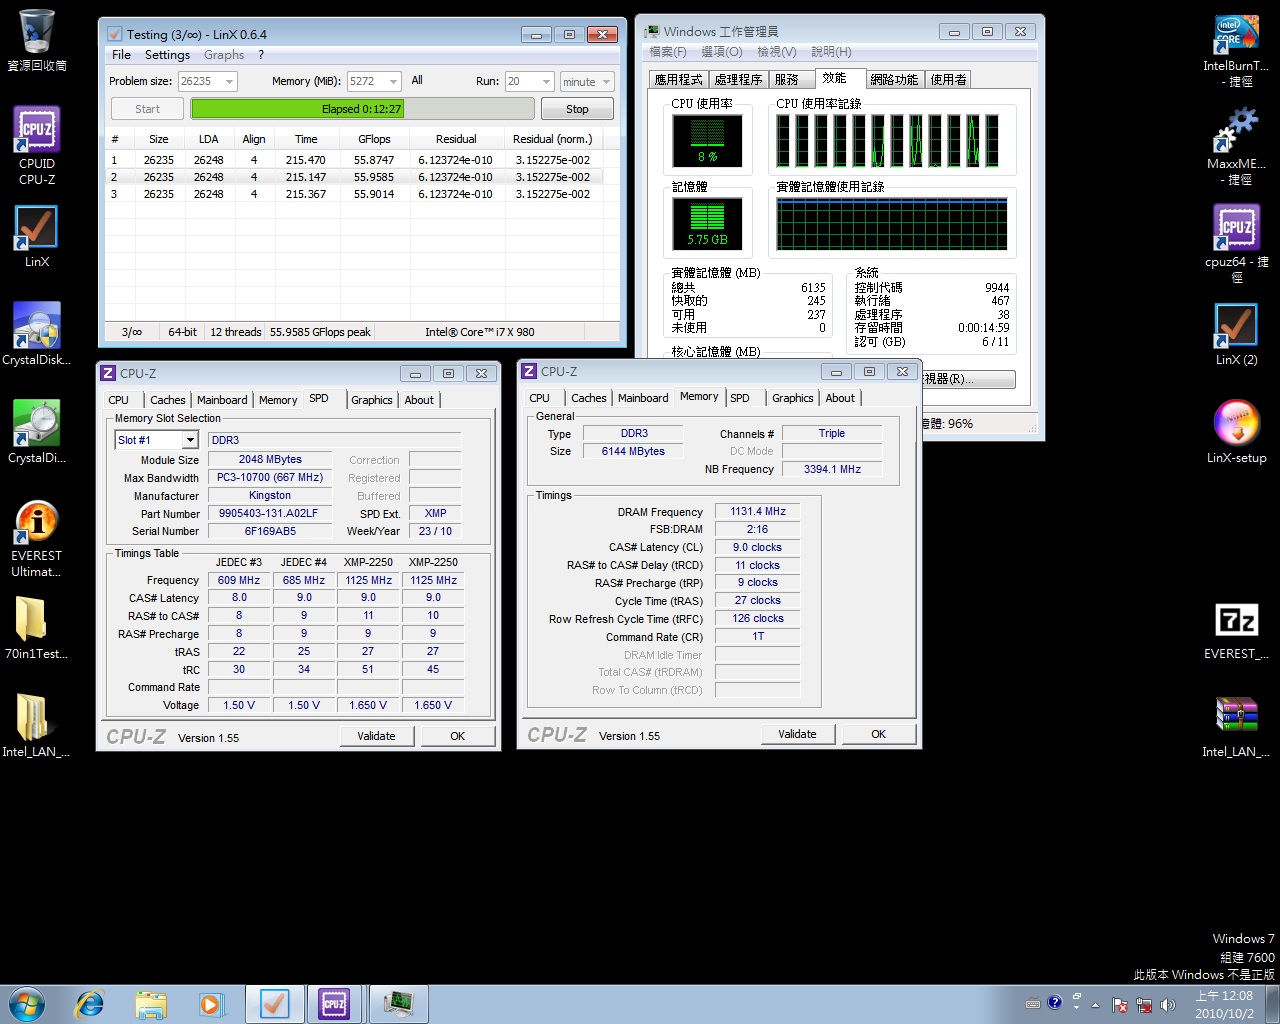Click the Action Center flag tray icon
This screenshot has width=1280, height=1024.
(1120, 1004)
